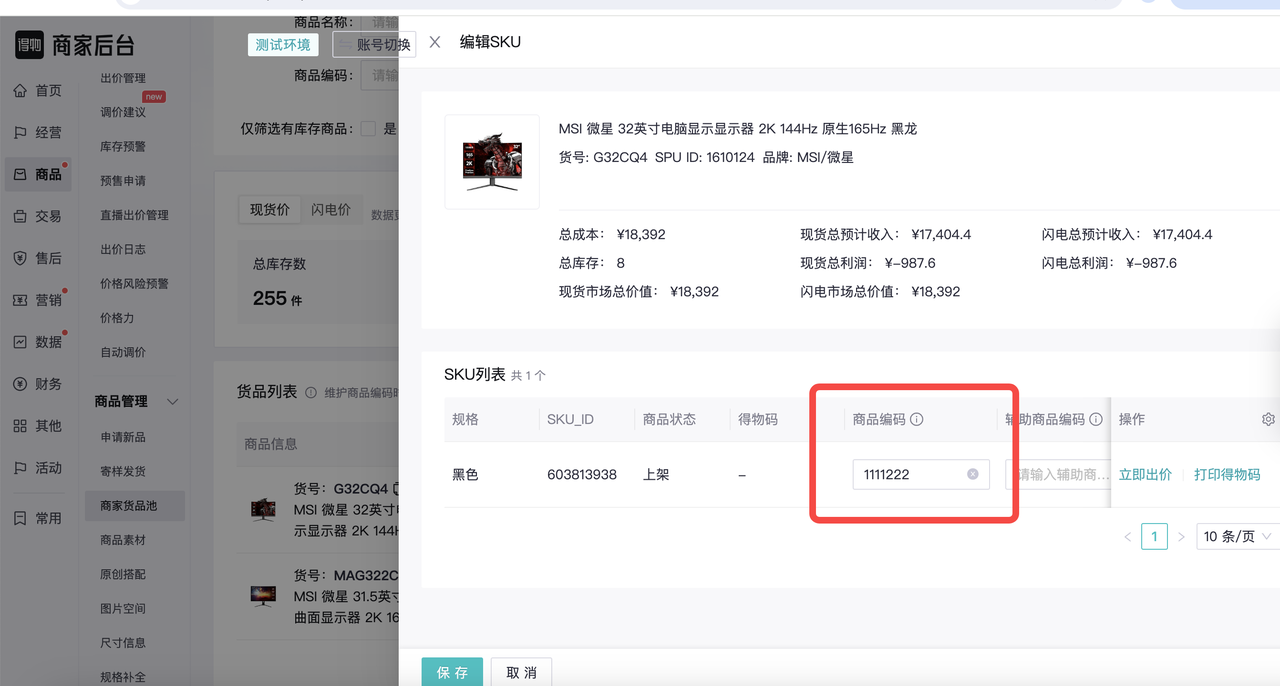Click the monitor product thumbnail in SKU panel
Viewport: 1280px width, 686px height.
pos(492,162)
